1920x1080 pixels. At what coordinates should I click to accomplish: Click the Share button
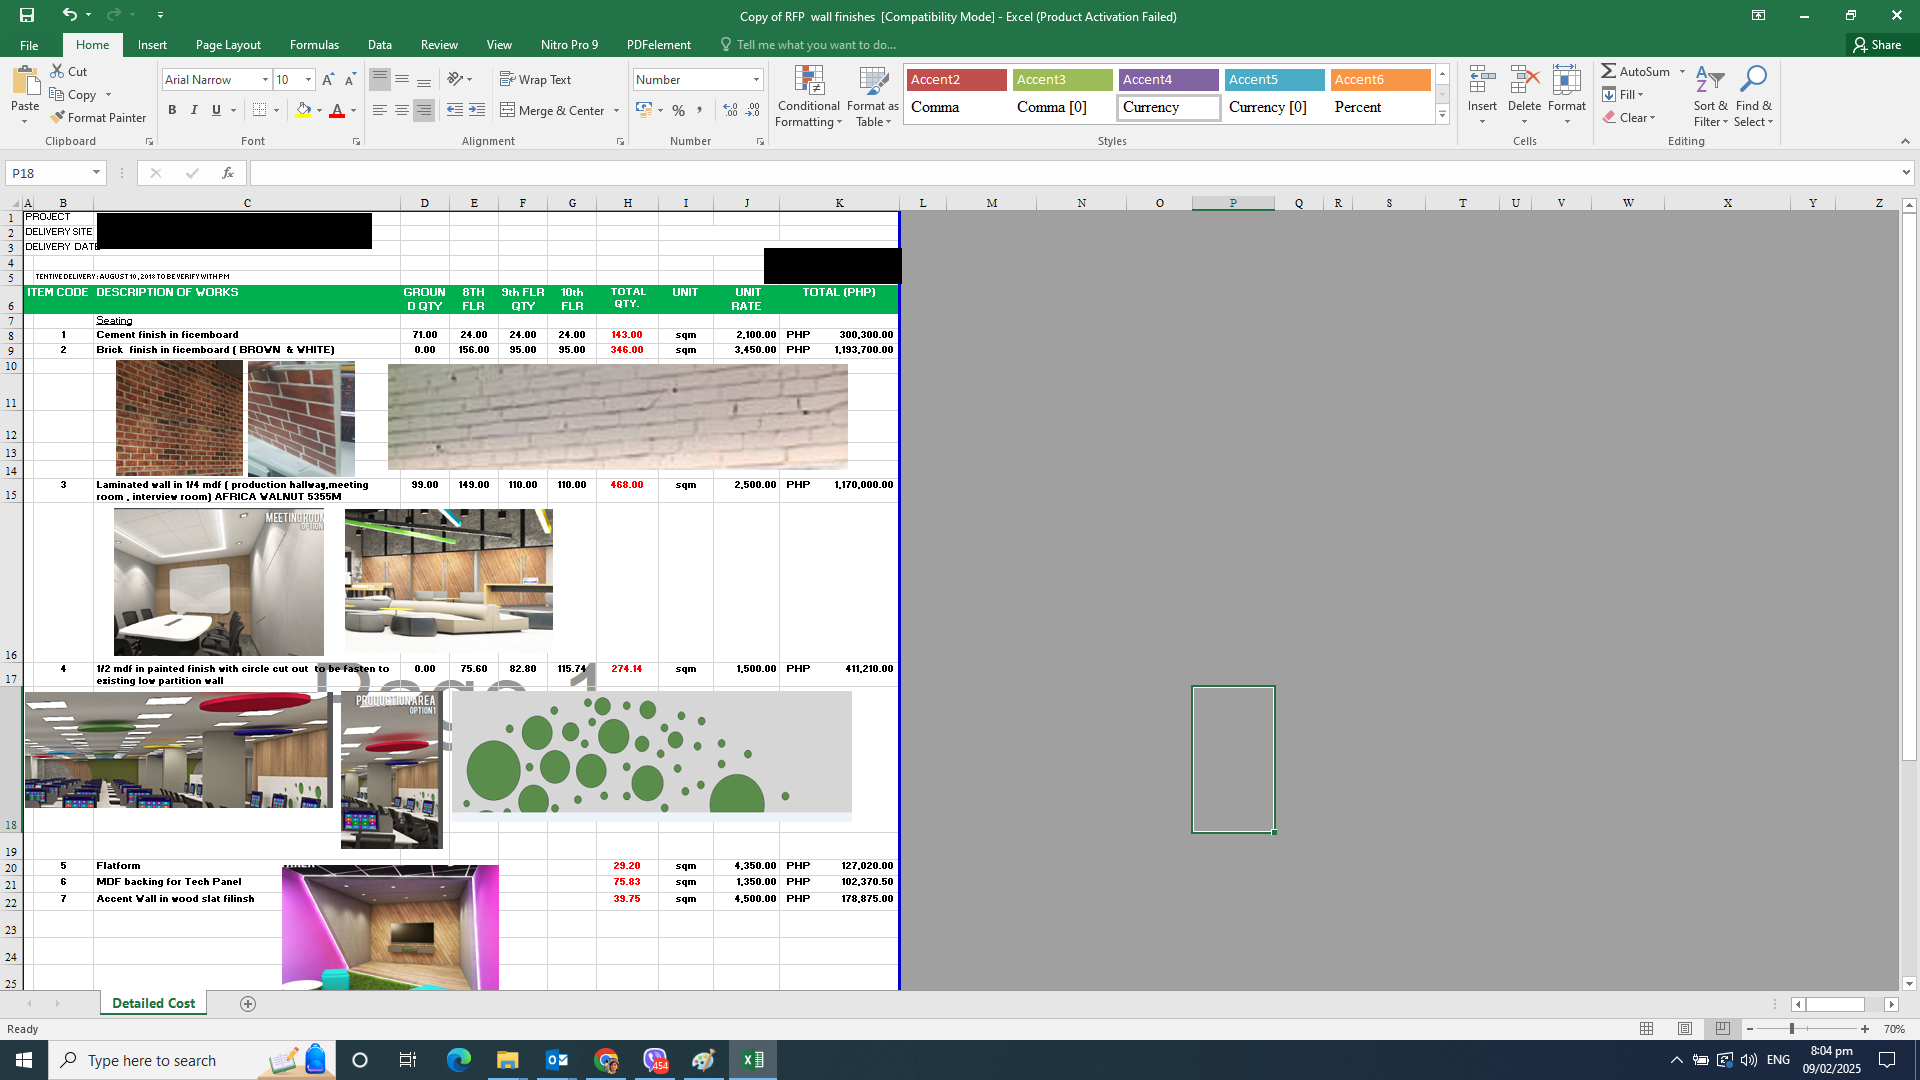(1880, 44)
